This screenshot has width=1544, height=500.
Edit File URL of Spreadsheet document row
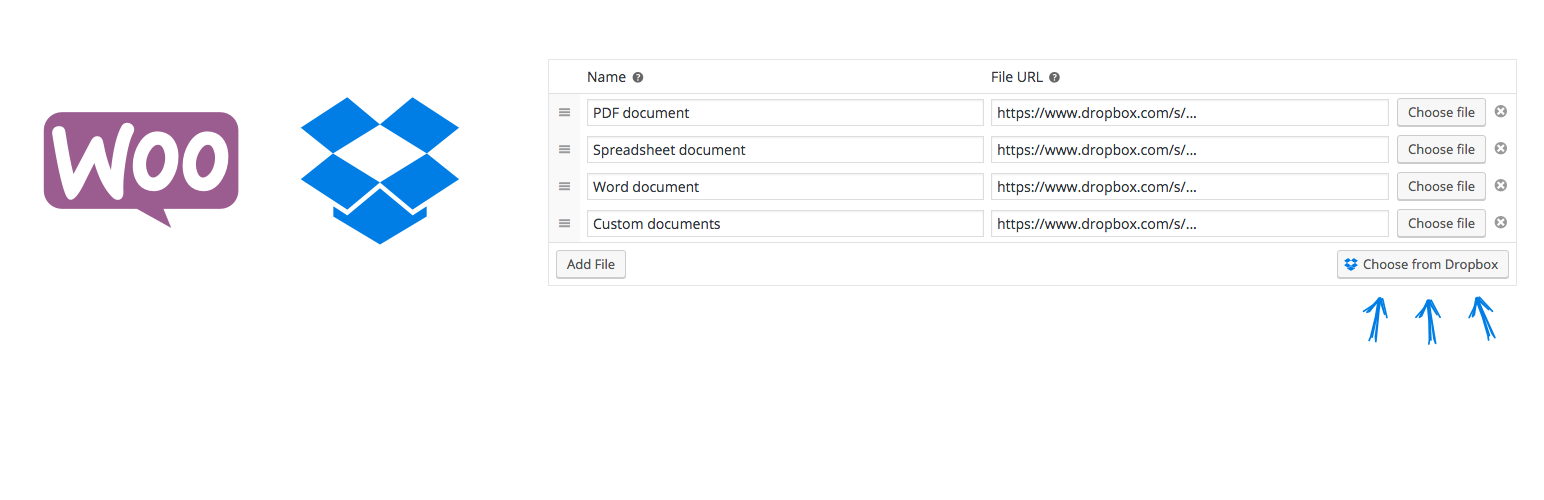point(1190,149)
